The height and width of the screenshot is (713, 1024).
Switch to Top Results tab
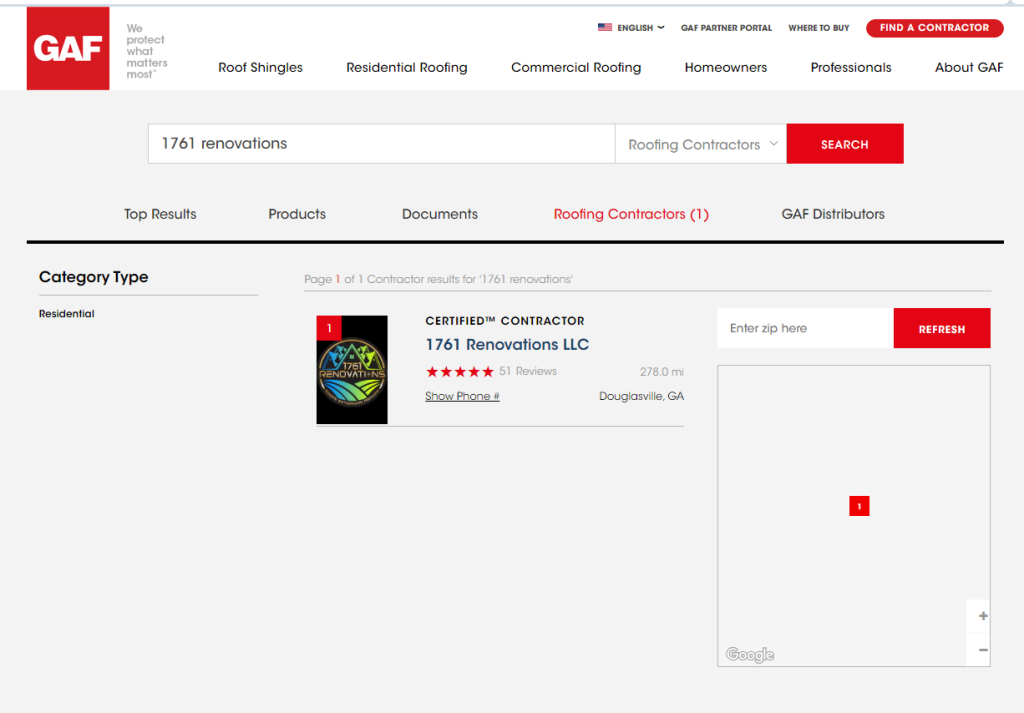coord(160,214)
